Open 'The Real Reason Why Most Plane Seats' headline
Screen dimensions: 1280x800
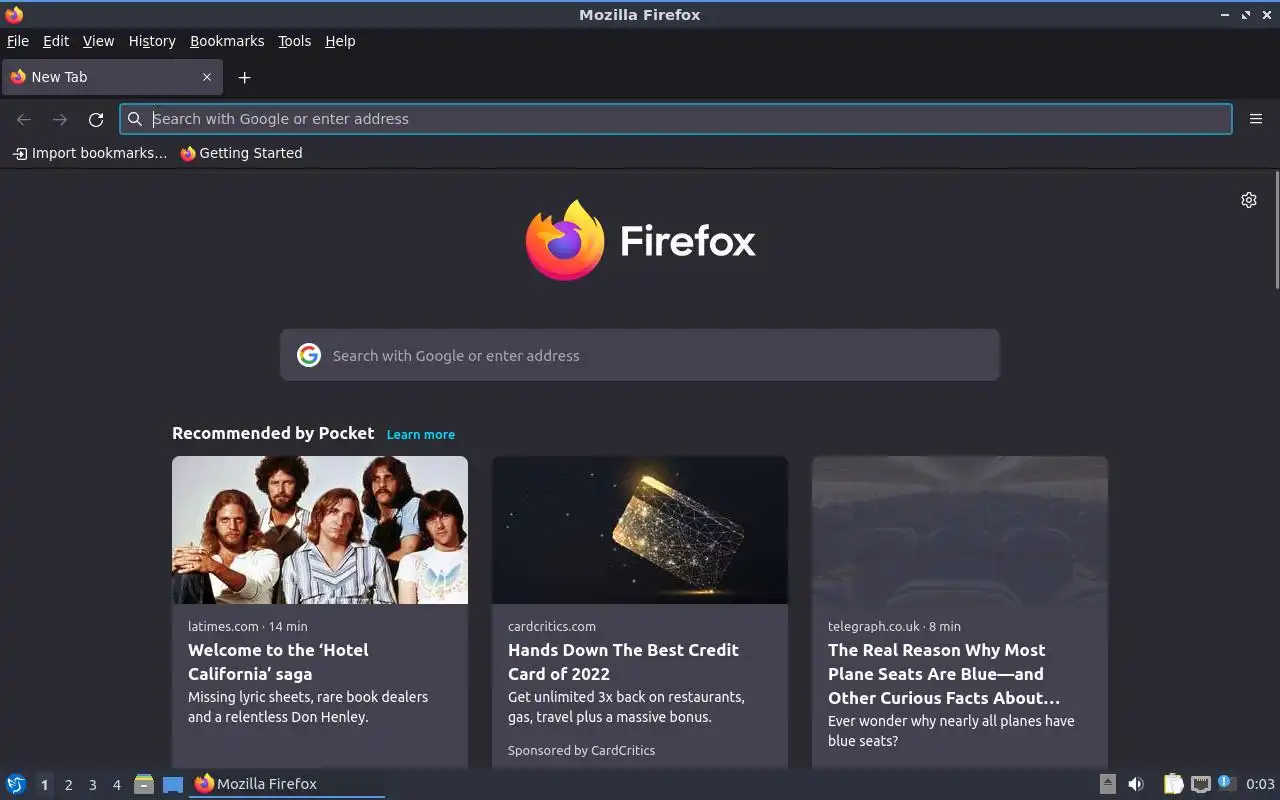coord(944,674)
